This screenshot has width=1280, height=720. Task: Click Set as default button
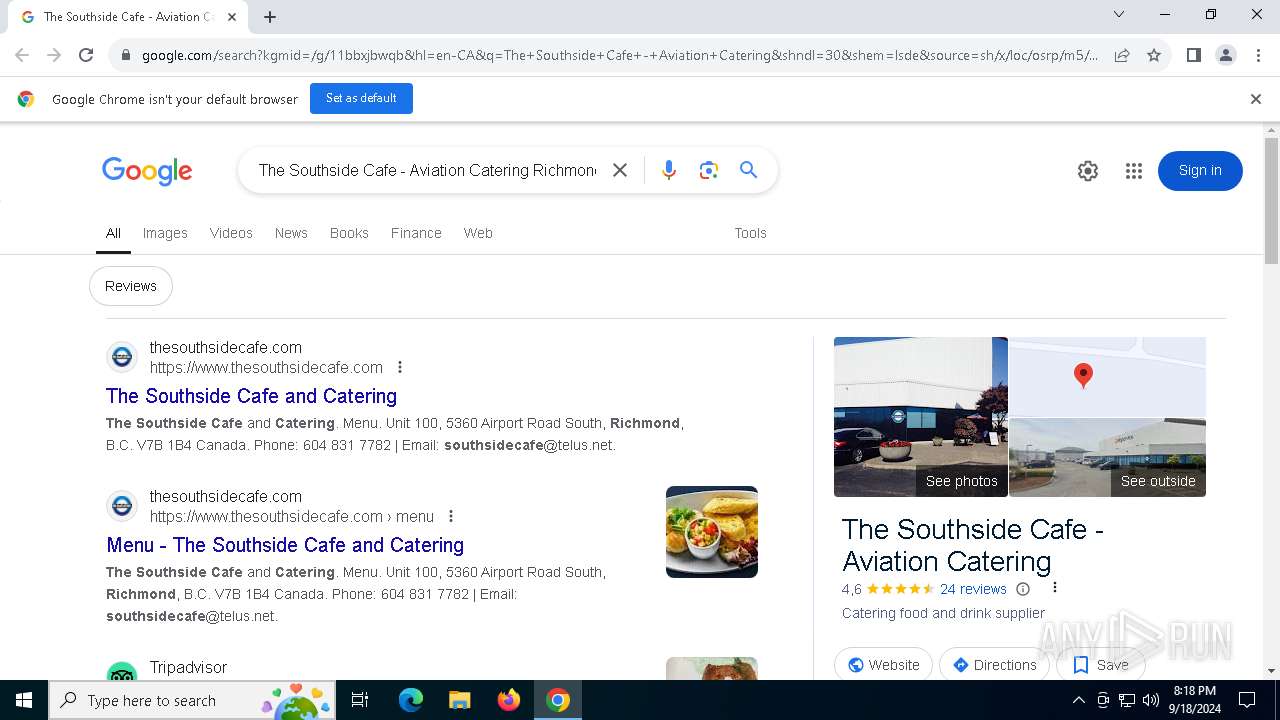tap(361, 98)
